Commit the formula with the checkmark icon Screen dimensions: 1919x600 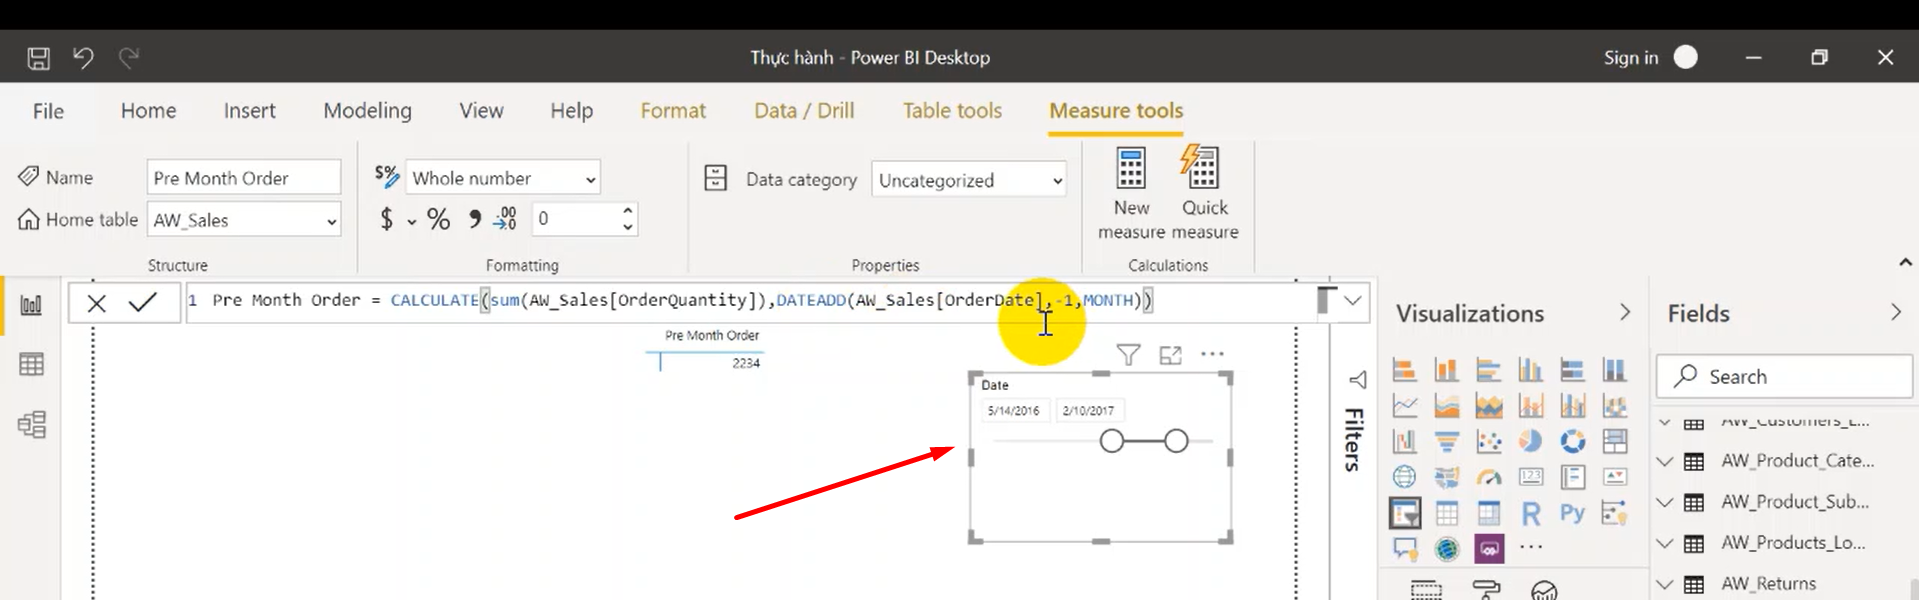coord(143,302)
